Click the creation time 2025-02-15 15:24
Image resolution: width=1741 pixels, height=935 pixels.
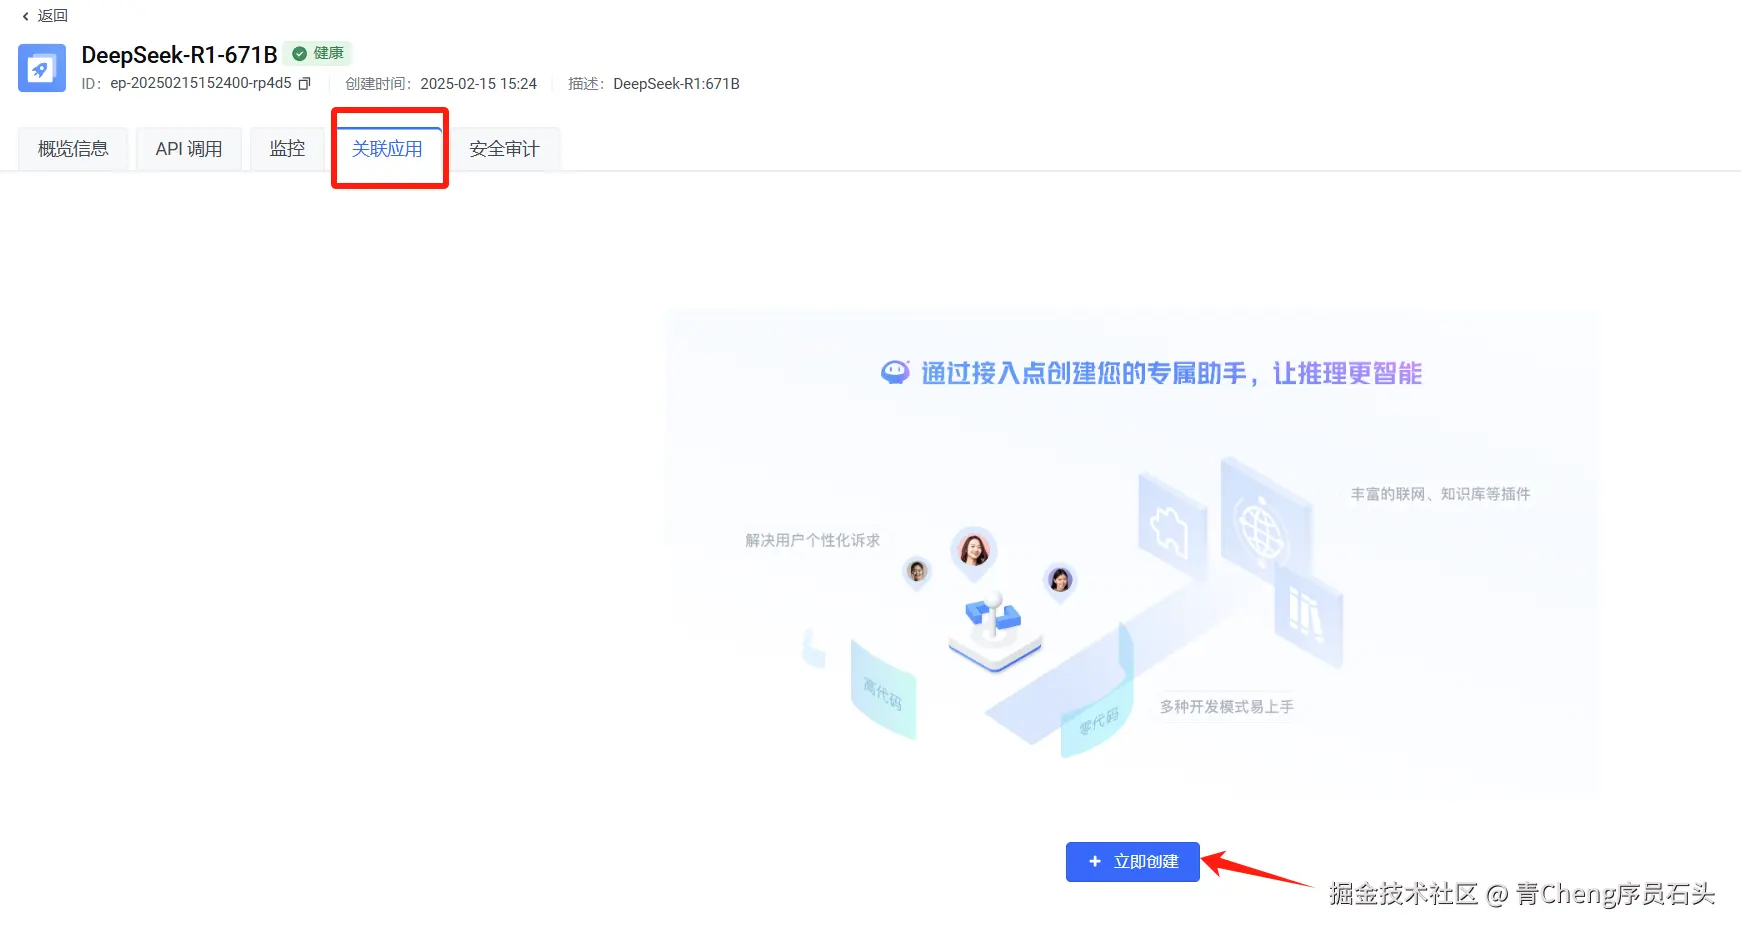click(479, 84)
